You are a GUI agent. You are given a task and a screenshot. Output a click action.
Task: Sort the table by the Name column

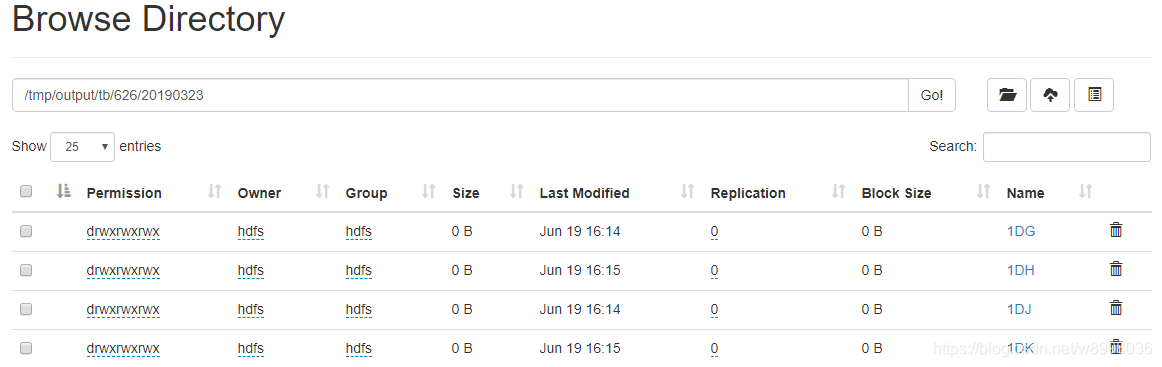click(1086, 192)
